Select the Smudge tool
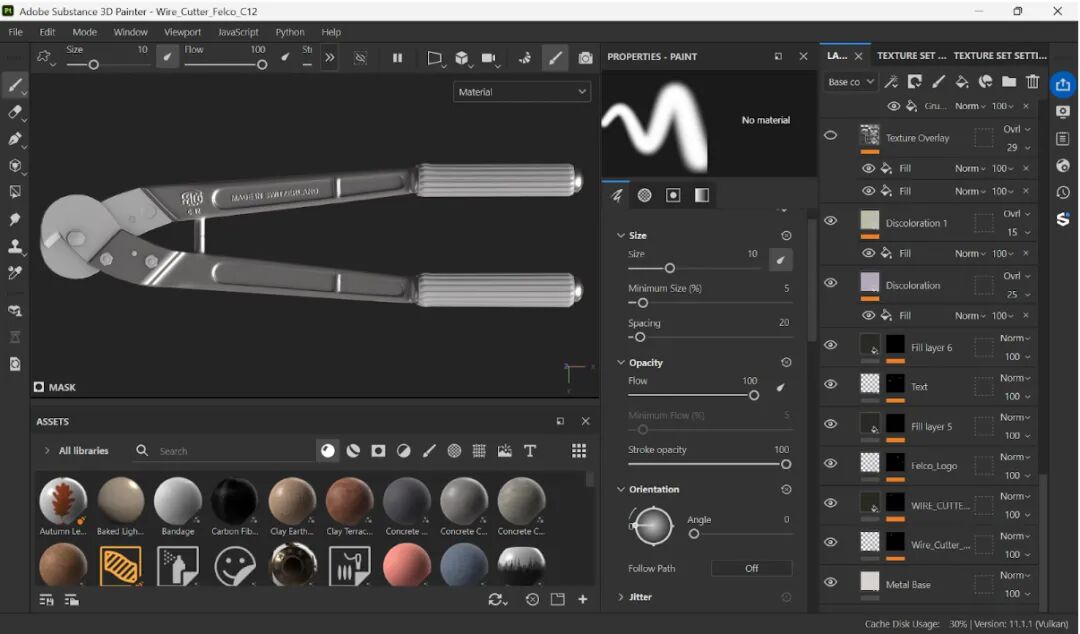 (x=14, y=219)
